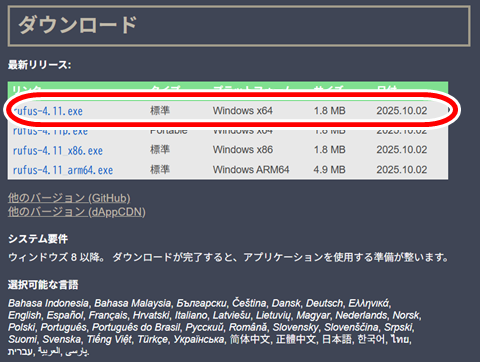Image resolution: width=480 pixels, height=362 pixels.
Task: Select the Windows x64 cell of rufus-4.11.exe row
Action: pyautogui.click(x=243, y=111)
